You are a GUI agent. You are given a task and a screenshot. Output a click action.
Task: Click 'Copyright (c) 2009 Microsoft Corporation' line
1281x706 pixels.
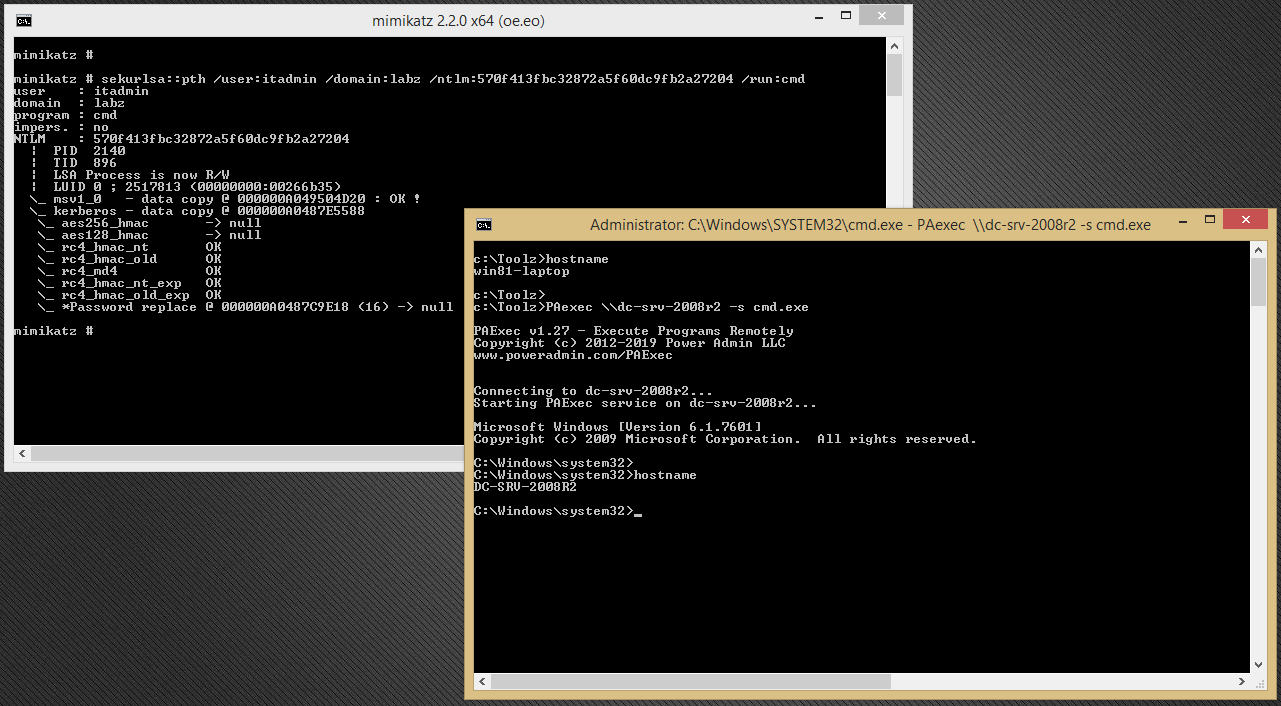click(x=725, y=439)
